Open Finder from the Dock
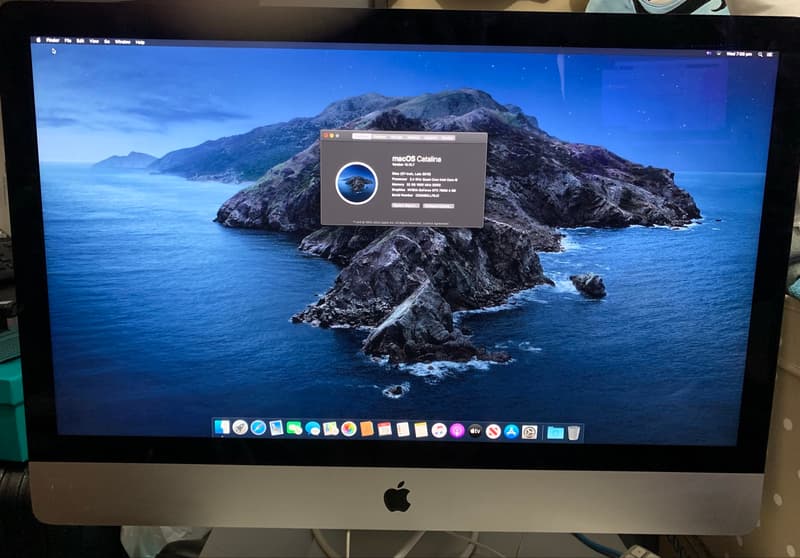The width and height of the screenshot is (800, 558). (222, 427)
